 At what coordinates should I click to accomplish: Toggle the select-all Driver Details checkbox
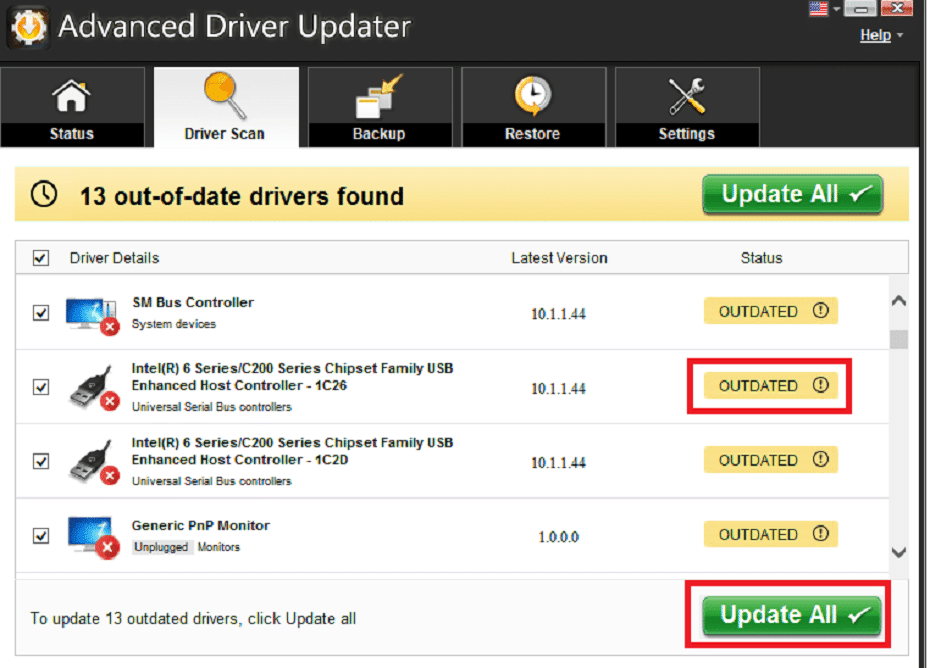[40, 258]
